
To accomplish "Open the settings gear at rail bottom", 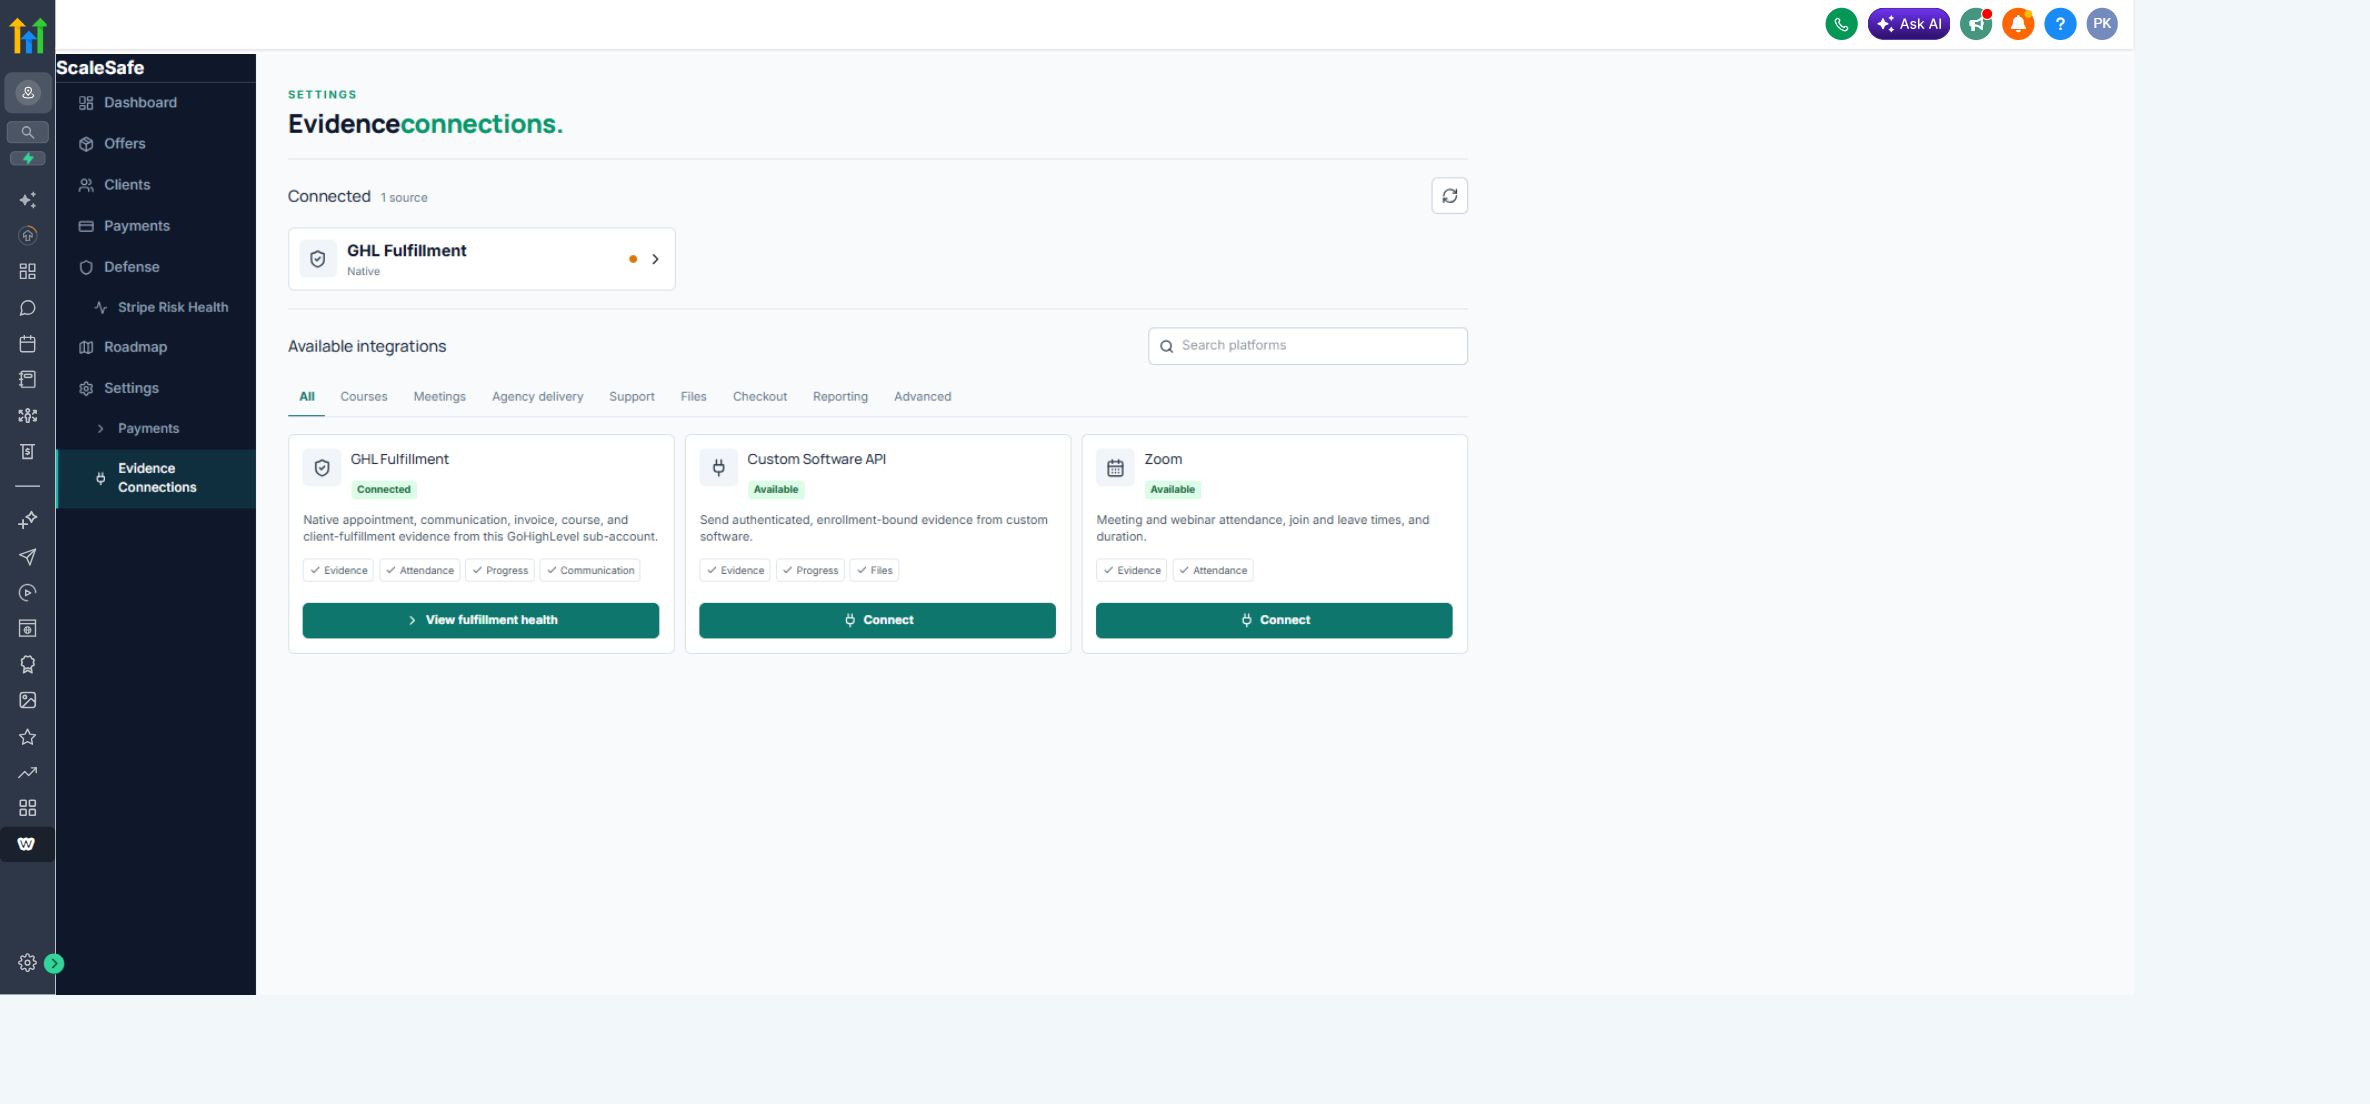I will click(27, 963).
